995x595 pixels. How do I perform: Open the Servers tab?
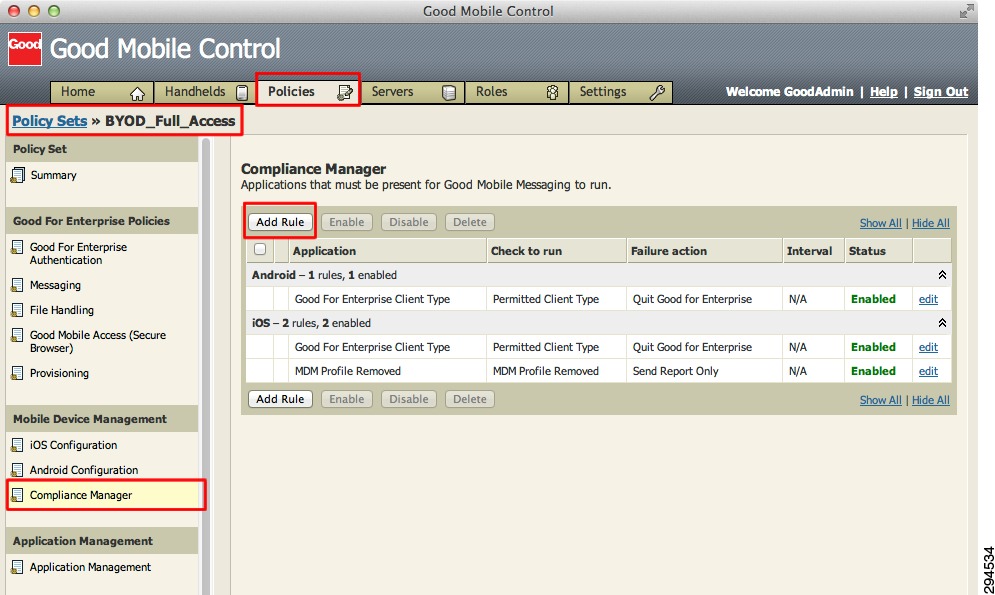point(412,93)
